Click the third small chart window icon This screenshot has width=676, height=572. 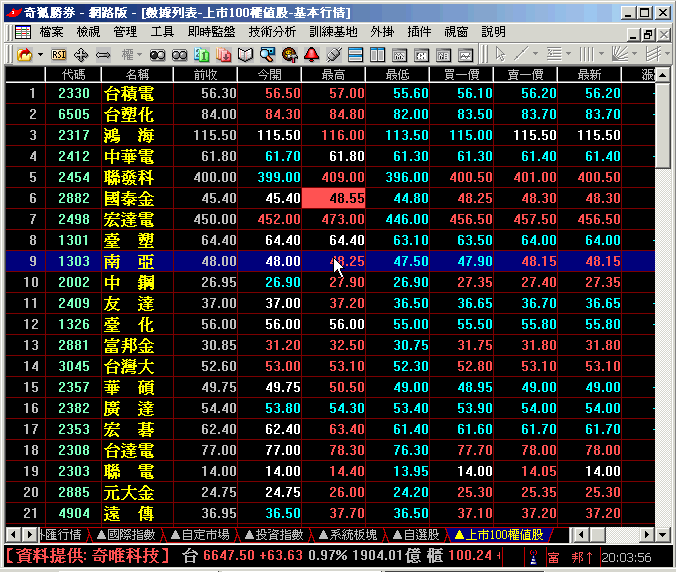click(444, 55)
